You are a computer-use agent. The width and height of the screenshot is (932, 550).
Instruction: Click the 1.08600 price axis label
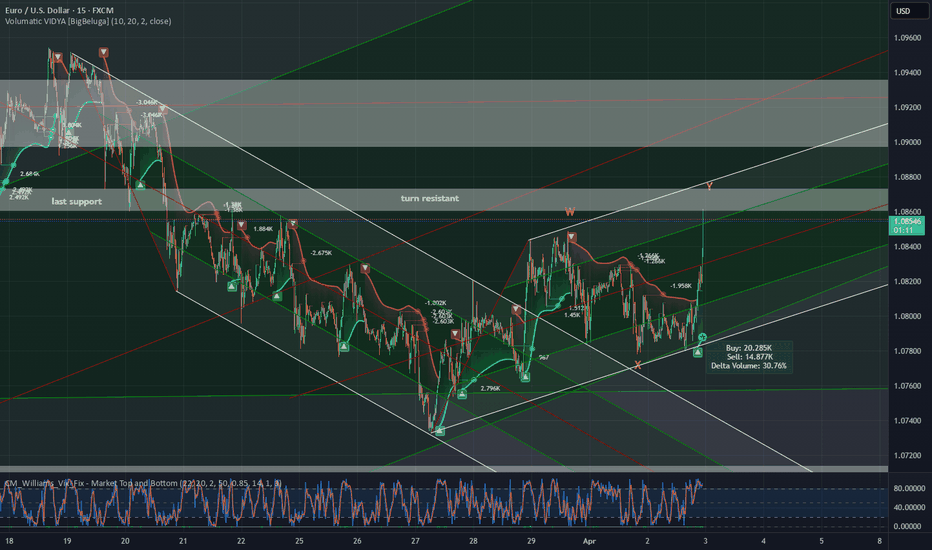(907, 212)
